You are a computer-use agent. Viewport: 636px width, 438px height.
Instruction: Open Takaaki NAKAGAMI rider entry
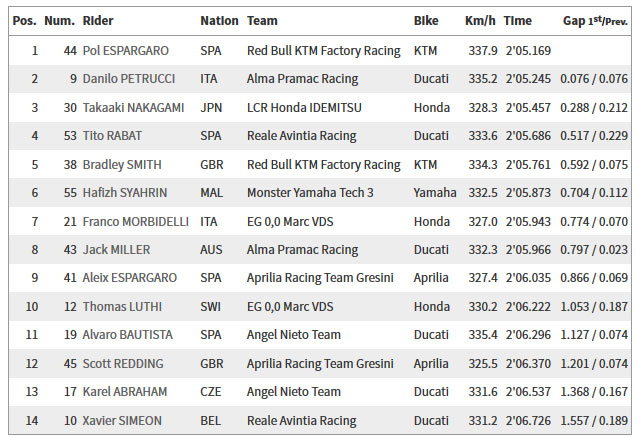pyautogui.click(x=133, y=107)
